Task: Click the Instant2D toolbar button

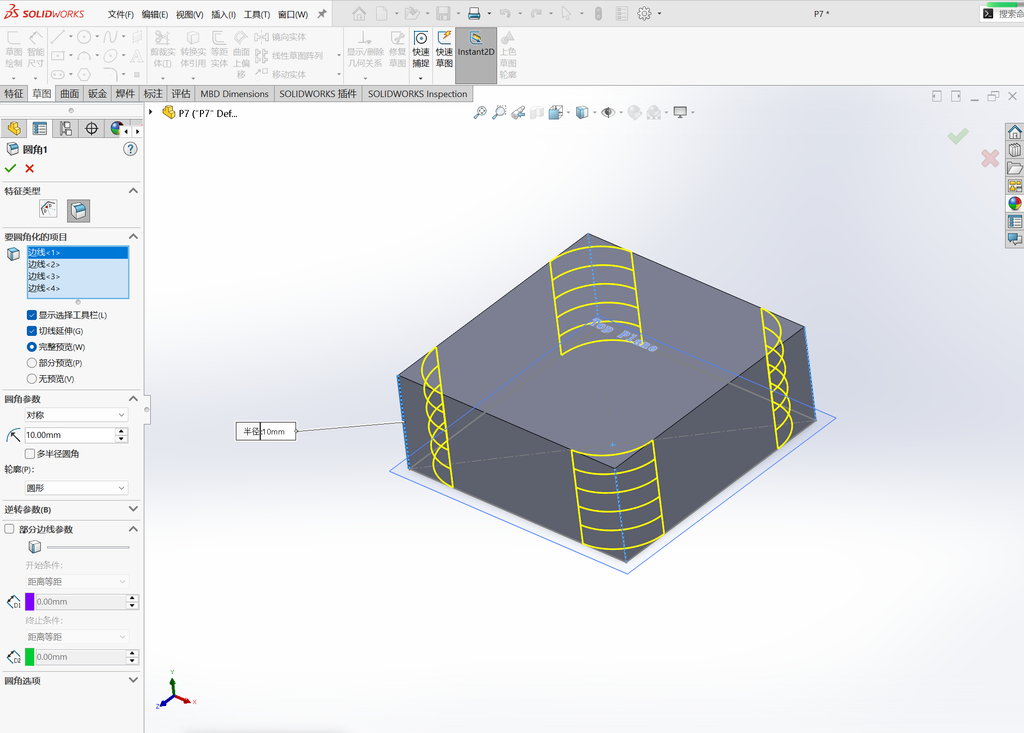Action: tap(476, 55)
